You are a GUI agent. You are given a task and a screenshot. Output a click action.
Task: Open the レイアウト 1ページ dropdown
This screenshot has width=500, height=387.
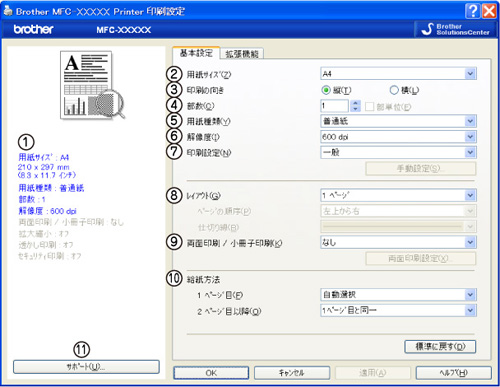pyautogui.click(x=398, y=195)
